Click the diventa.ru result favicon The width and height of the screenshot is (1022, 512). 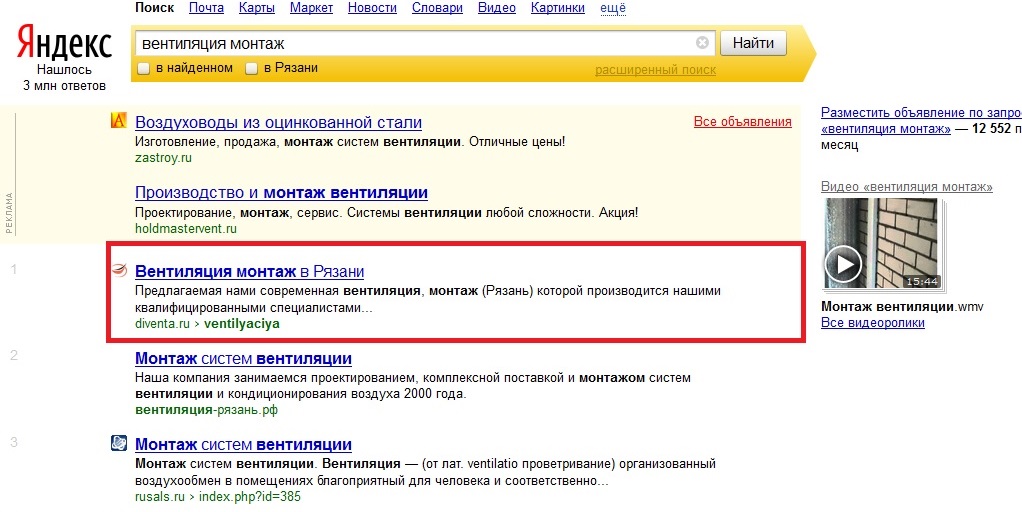[119, 270]
